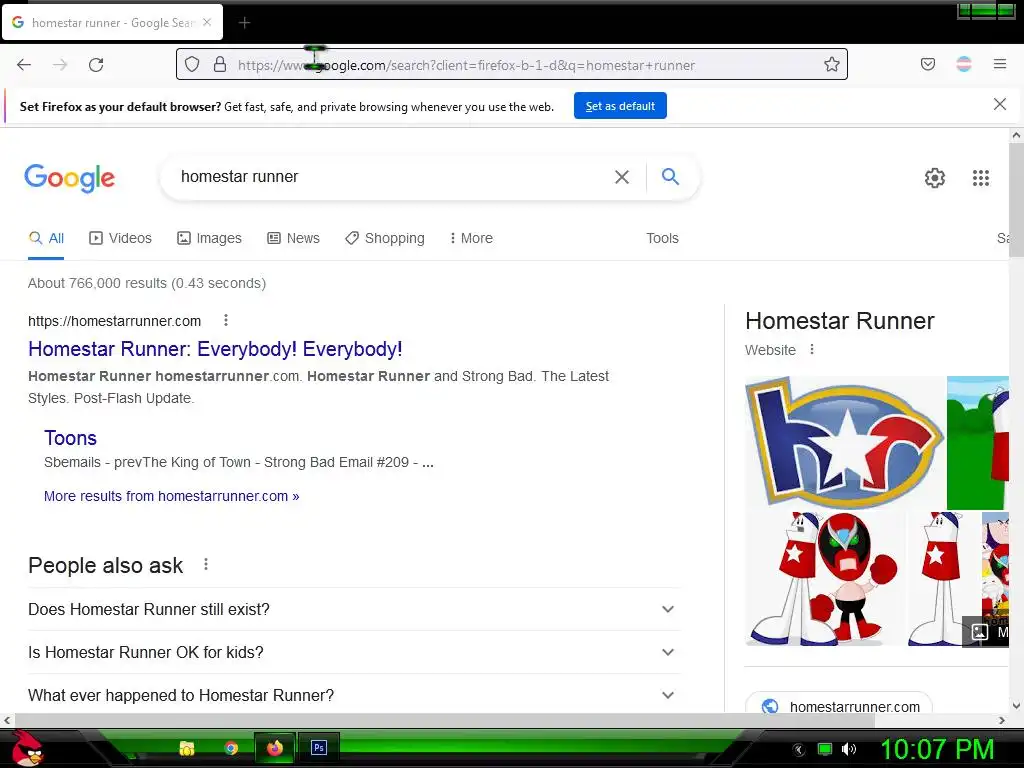Open the Strong Bad and Homestar image
The height and width of the screenshot is (768, 1024).
tap(825, 579)
